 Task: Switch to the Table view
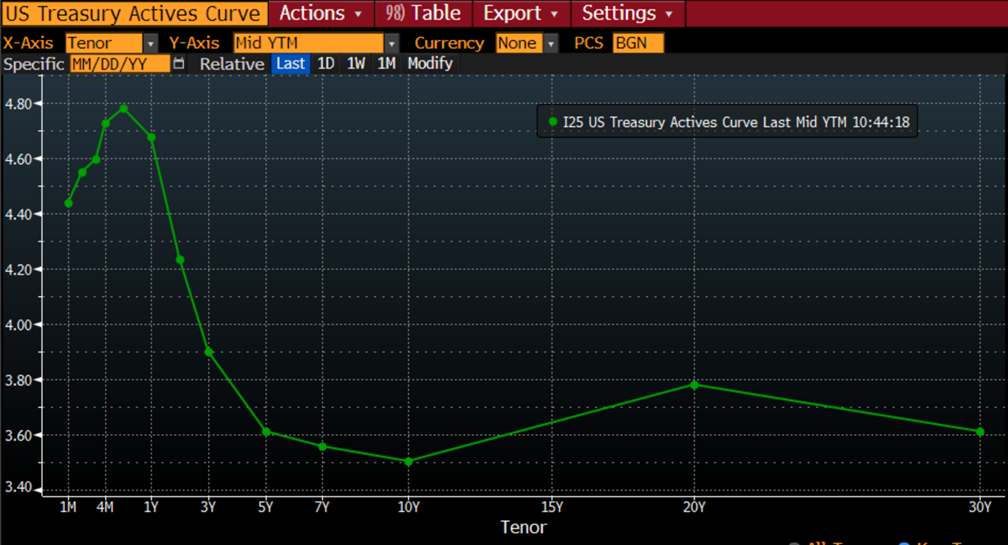(x=423, y=13)
